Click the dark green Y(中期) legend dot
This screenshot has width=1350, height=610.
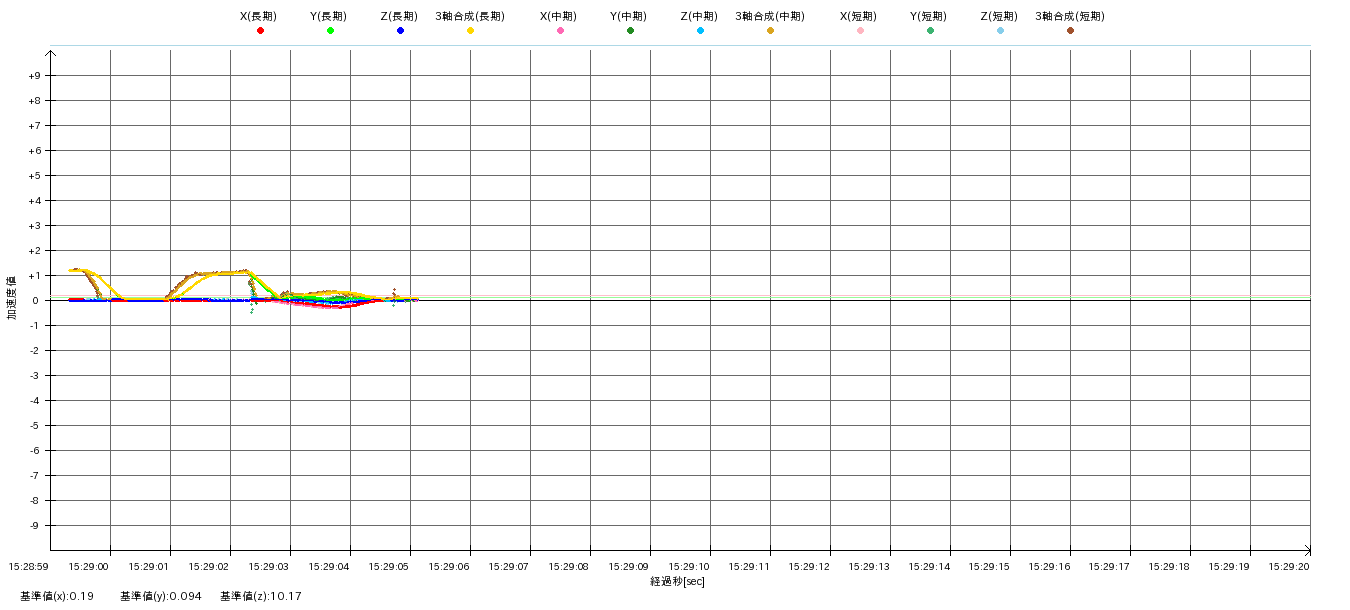coord(630,31)
